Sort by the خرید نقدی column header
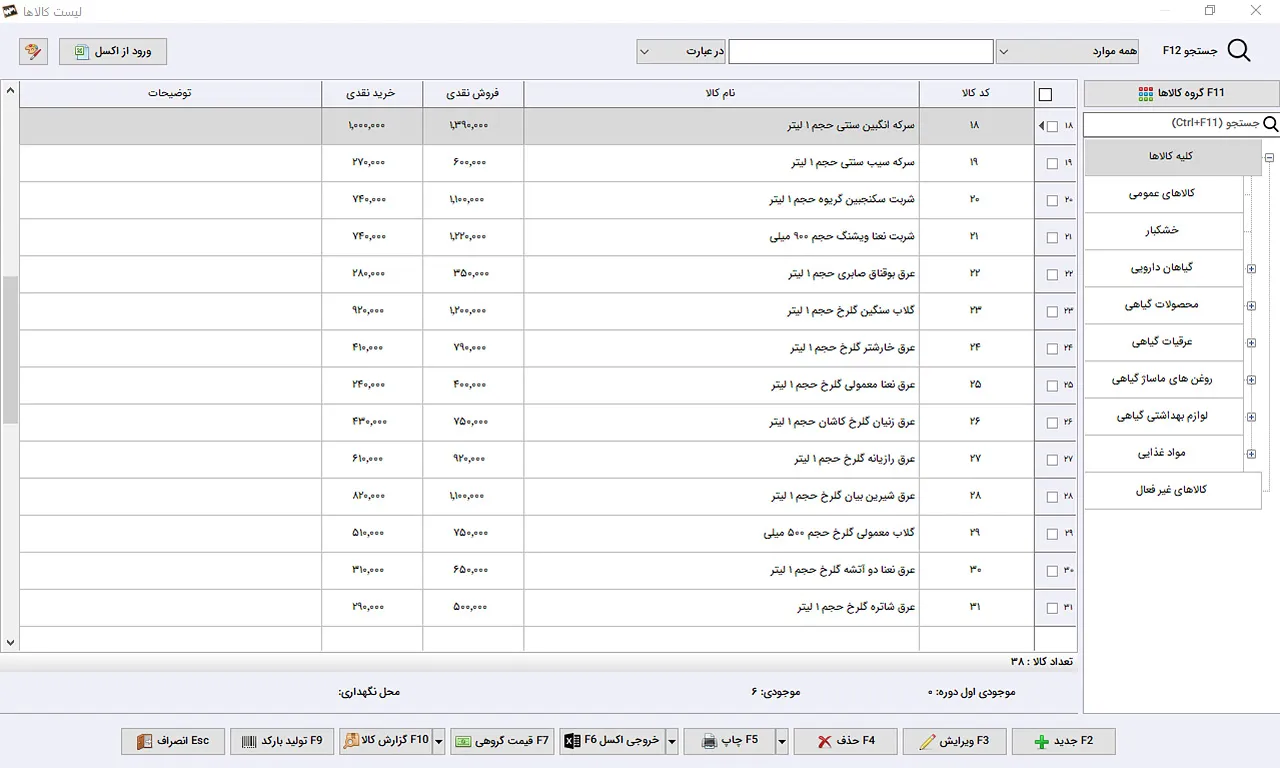The height and width of the screenshot is (768, 1280). click(372, 93)
